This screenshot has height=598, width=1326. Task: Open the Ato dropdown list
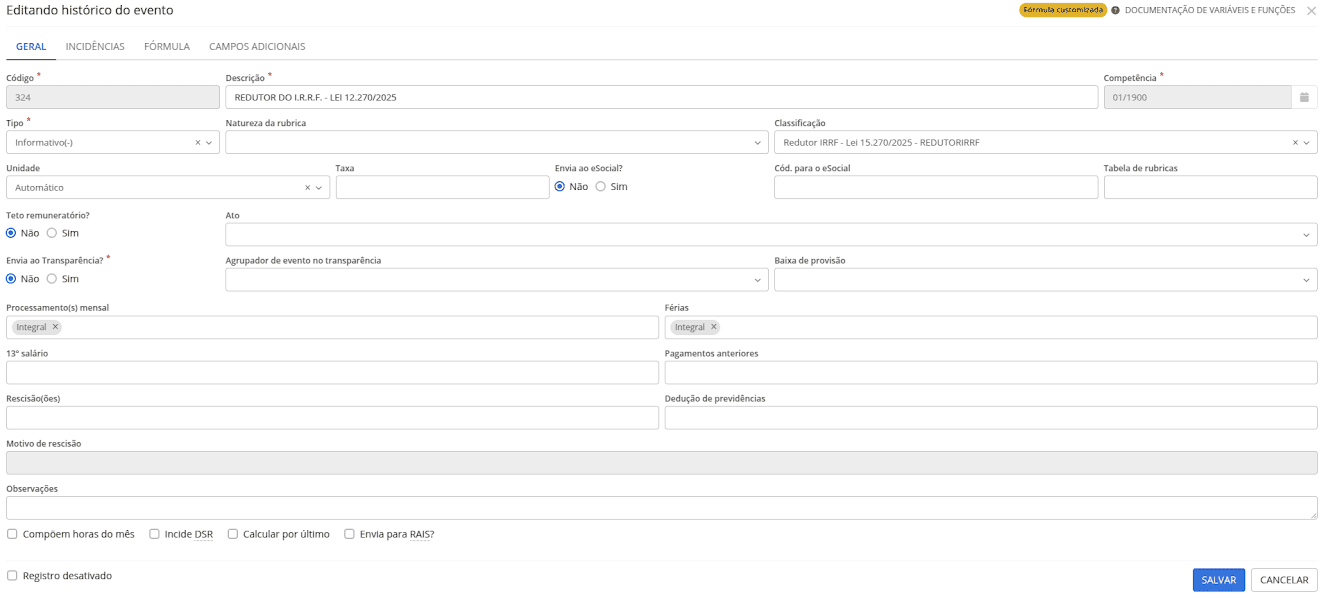pos(1306,235)
